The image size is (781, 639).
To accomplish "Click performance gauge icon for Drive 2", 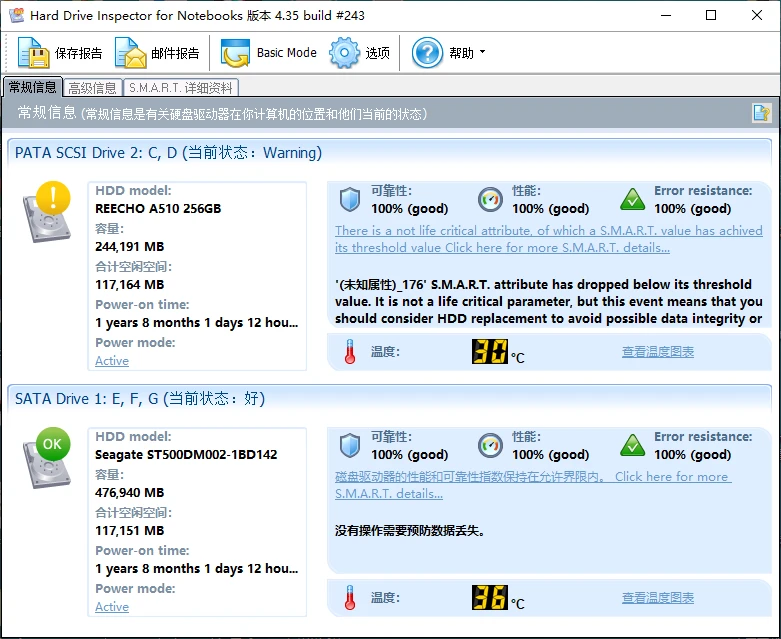I will coord(490,199).
